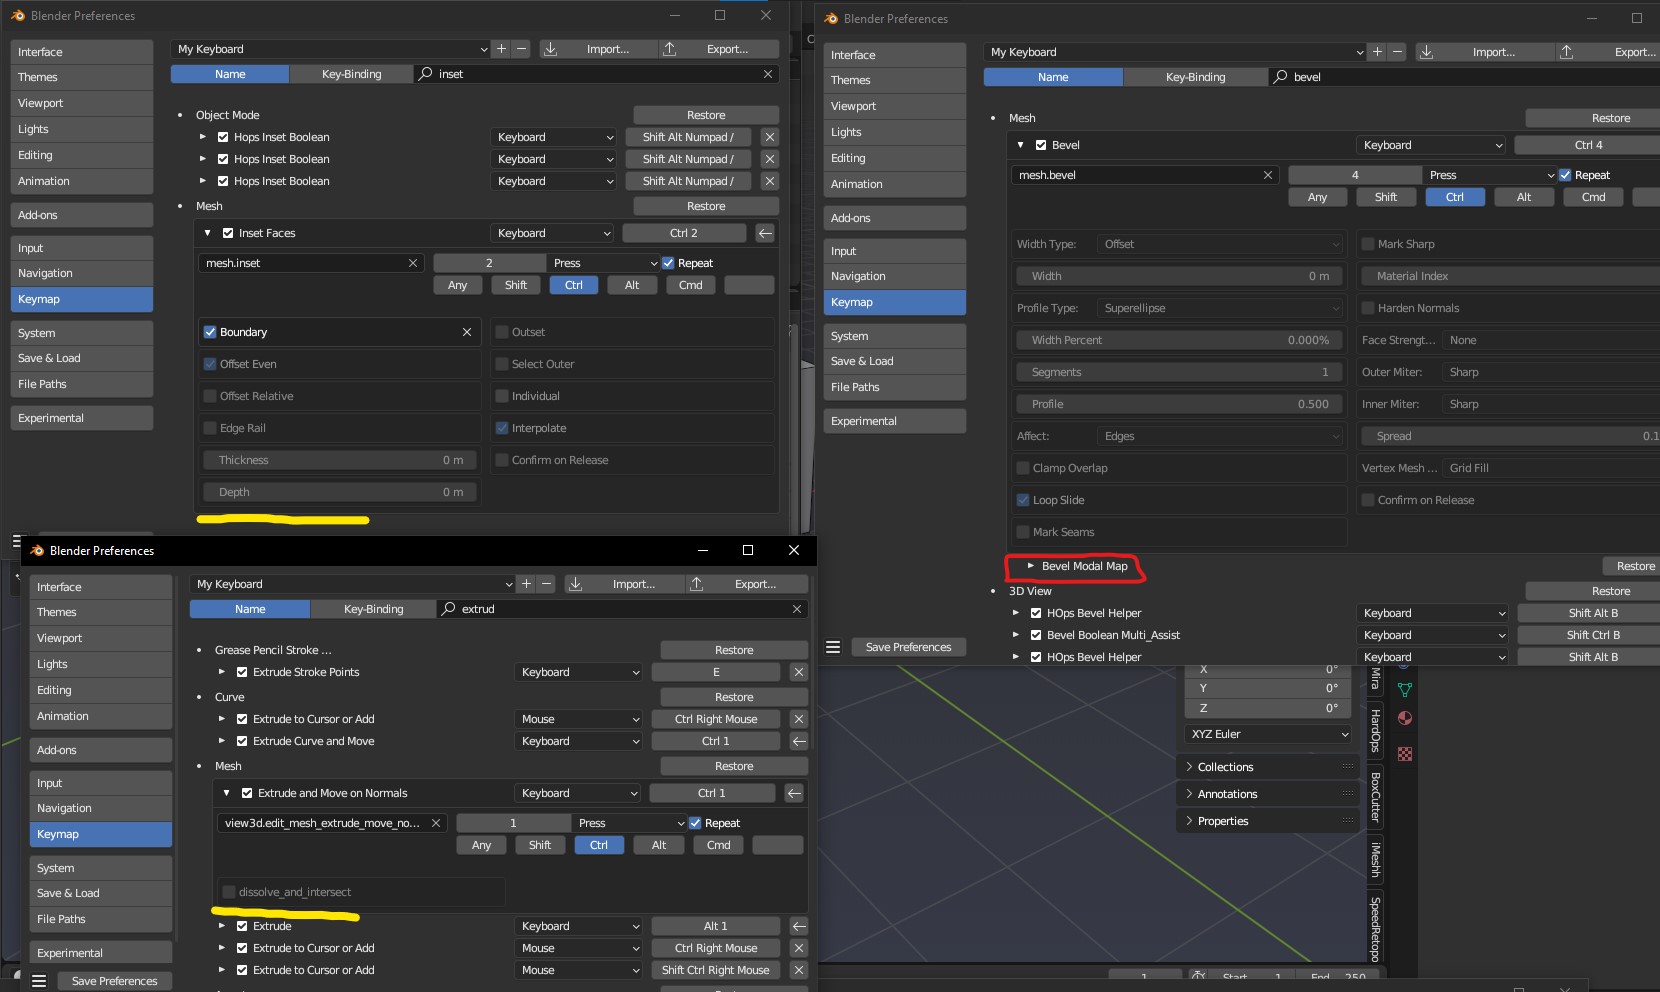This screenshot has width=1660, height=992.
Task: Click Save Preferences in the bevel window
Action: point(908,647)
